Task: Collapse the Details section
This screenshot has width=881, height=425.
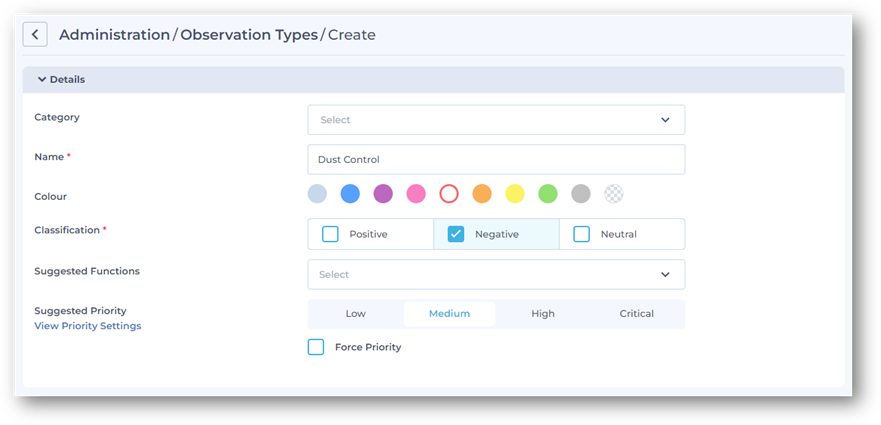Action: pos(42,80)
